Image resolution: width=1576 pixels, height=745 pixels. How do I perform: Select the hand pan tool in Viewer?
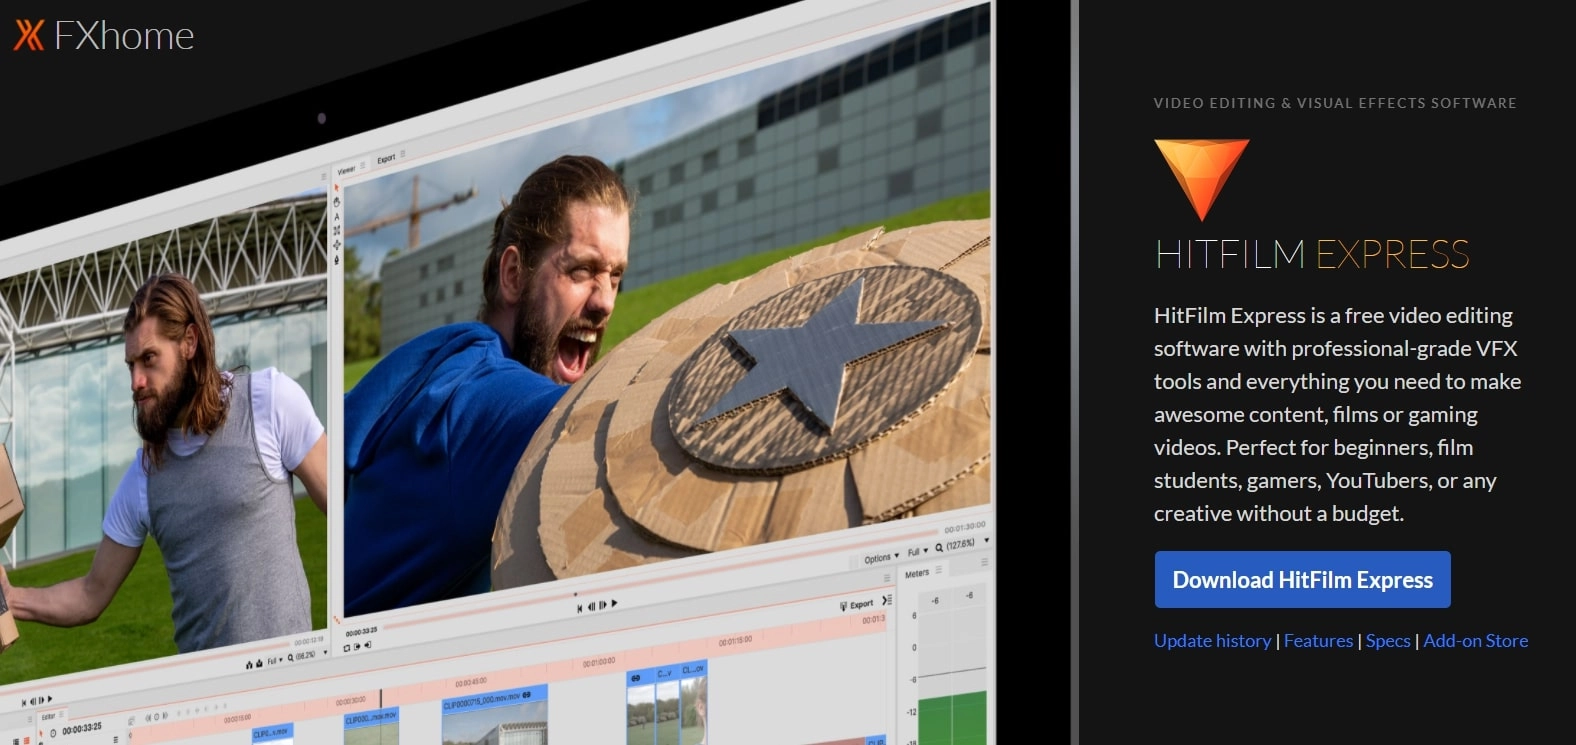click(x=337, y=202)
